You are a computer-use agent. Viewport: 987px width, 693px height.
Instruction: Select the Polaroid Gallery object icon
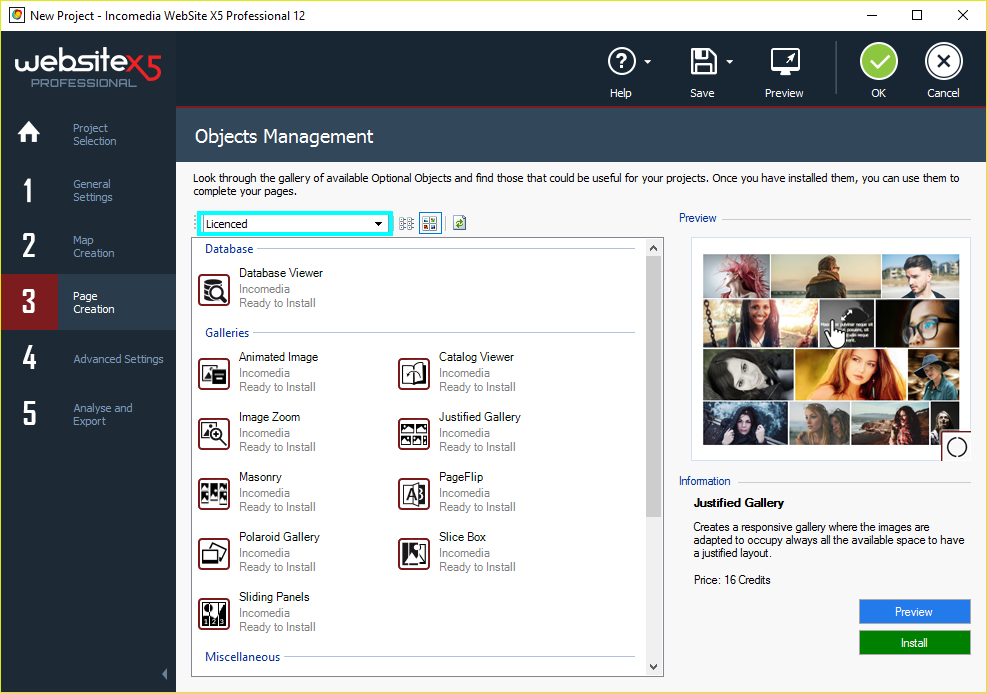(x=214, y=554)
